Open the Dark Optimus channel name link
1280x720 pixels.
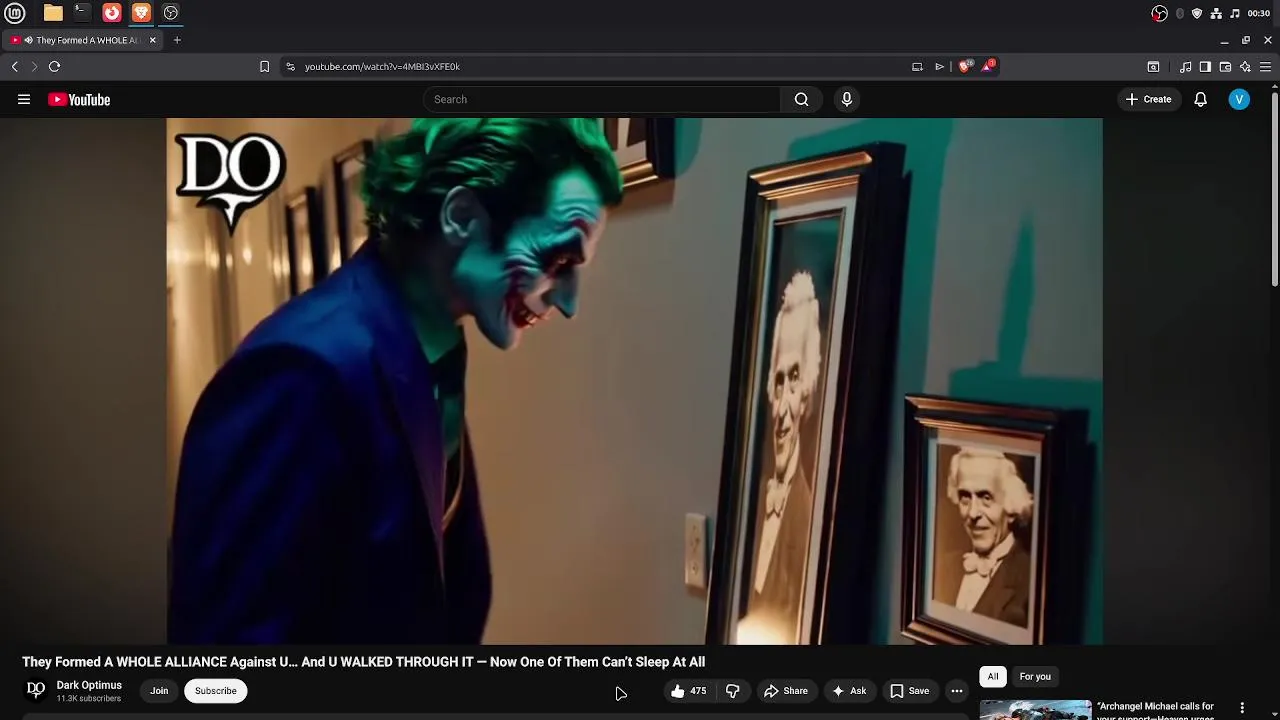click(x=89, y=685)
